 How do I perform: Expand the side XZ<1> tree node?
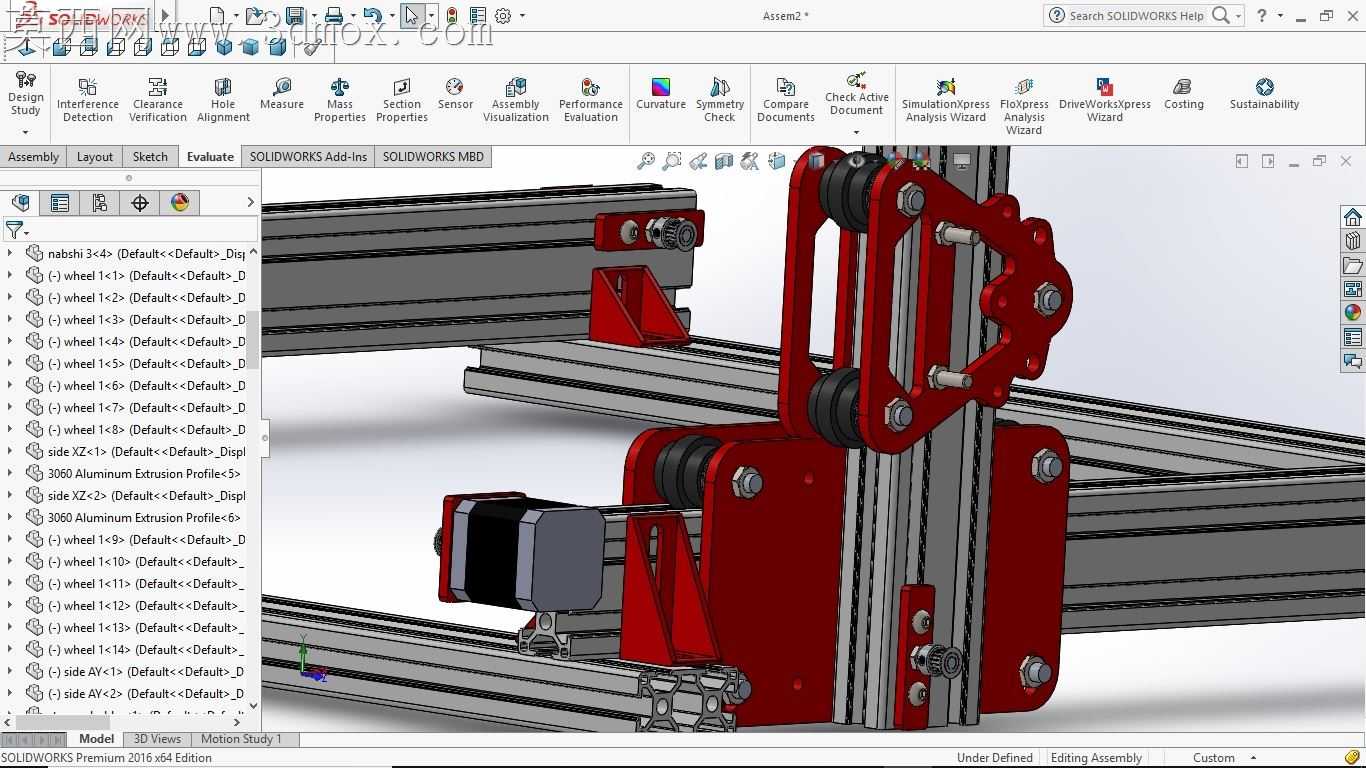10,452
